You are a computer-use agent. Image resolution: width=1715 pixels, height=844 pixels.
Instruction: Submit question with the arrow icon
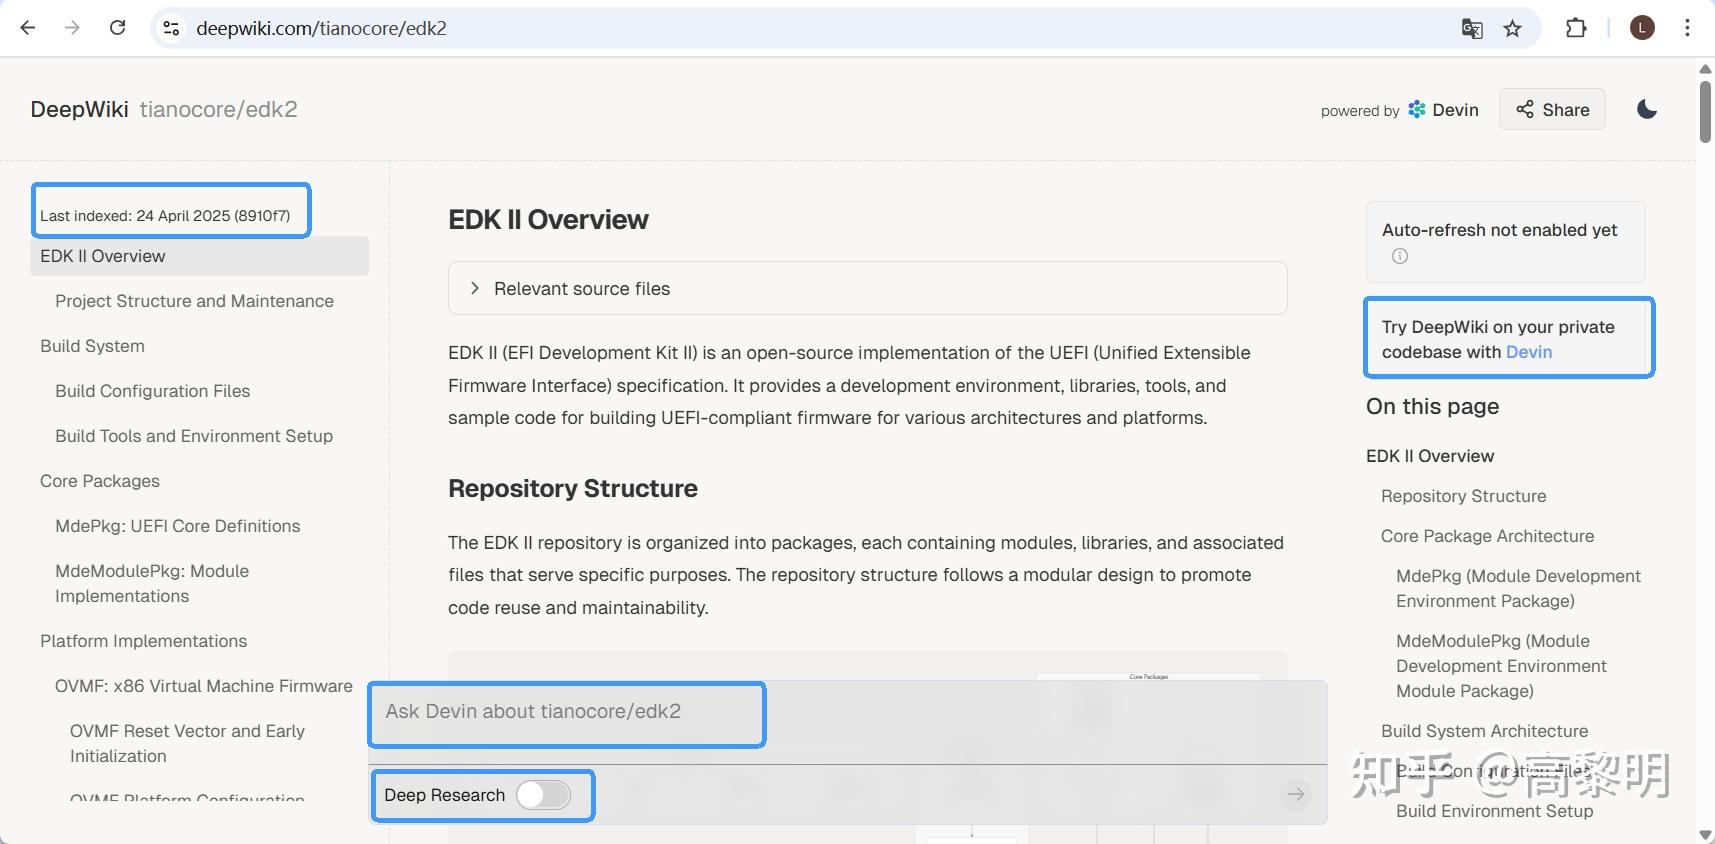(x=1296, y=794)
